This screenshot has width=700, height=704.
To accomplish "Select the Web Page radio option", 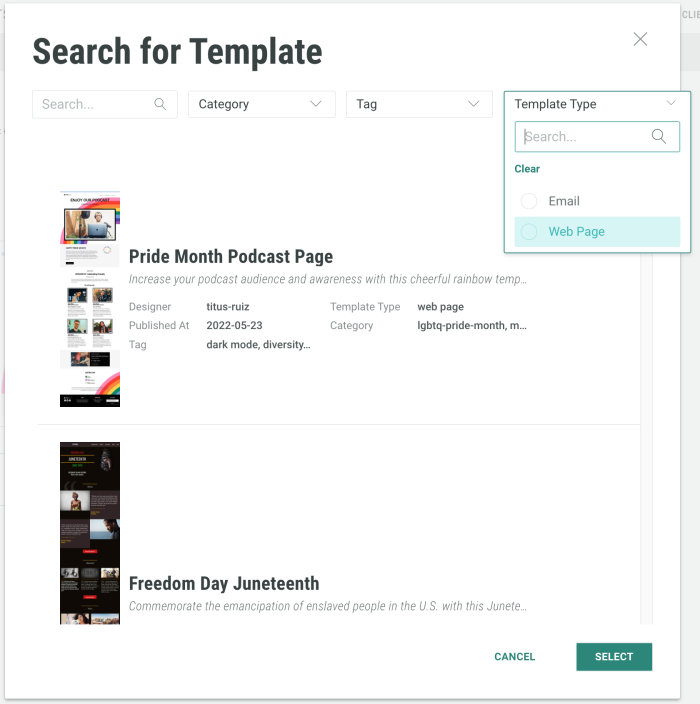I will (529, 232).
